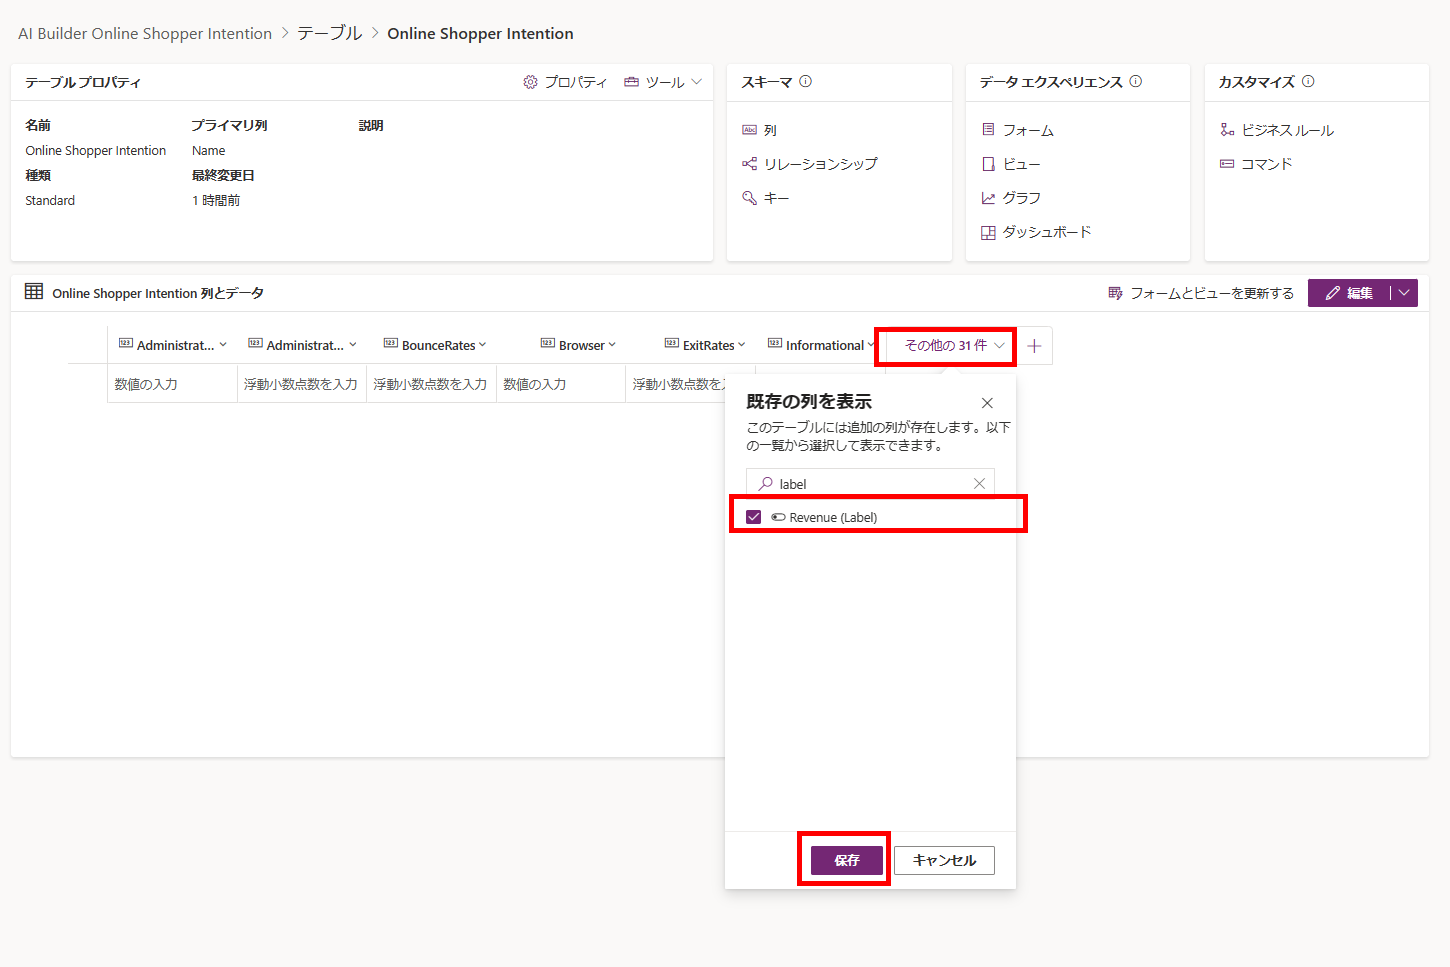Expand the 編集 split-button chevron
Image resolution: width=1450 pixels, height=967 pixels.
coord(1404,293)
